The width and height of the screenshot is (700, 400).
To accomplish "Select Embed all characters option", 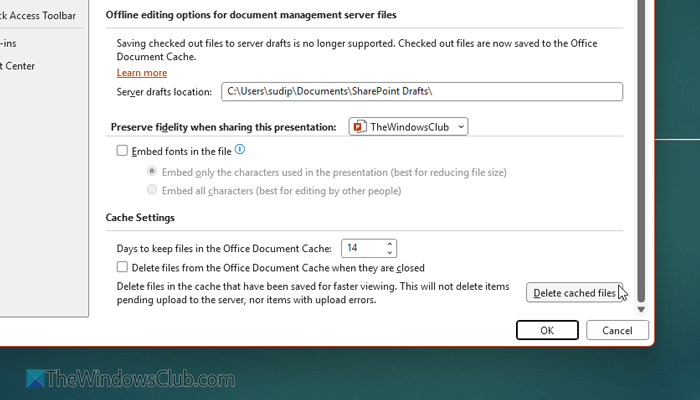I will [152, 190].
